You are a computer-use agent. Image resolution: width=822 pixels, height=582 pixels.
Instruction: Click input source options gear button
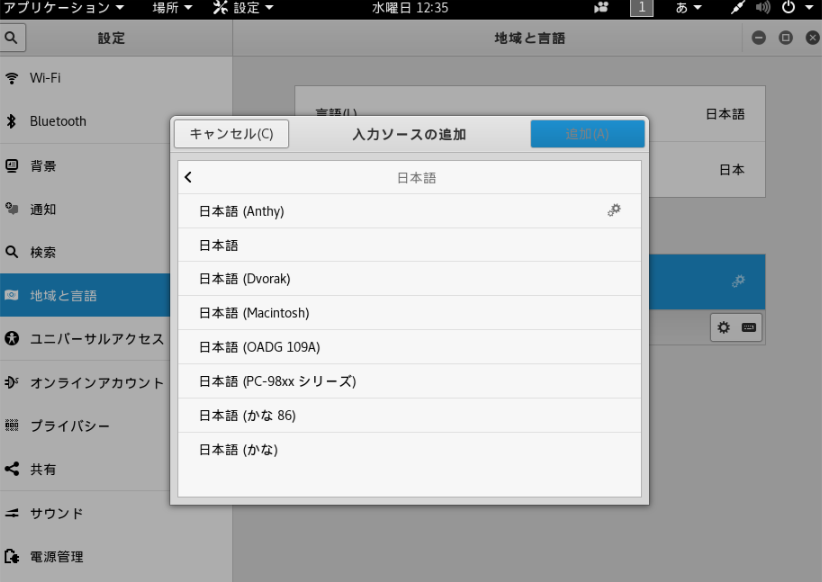point(723,328)
